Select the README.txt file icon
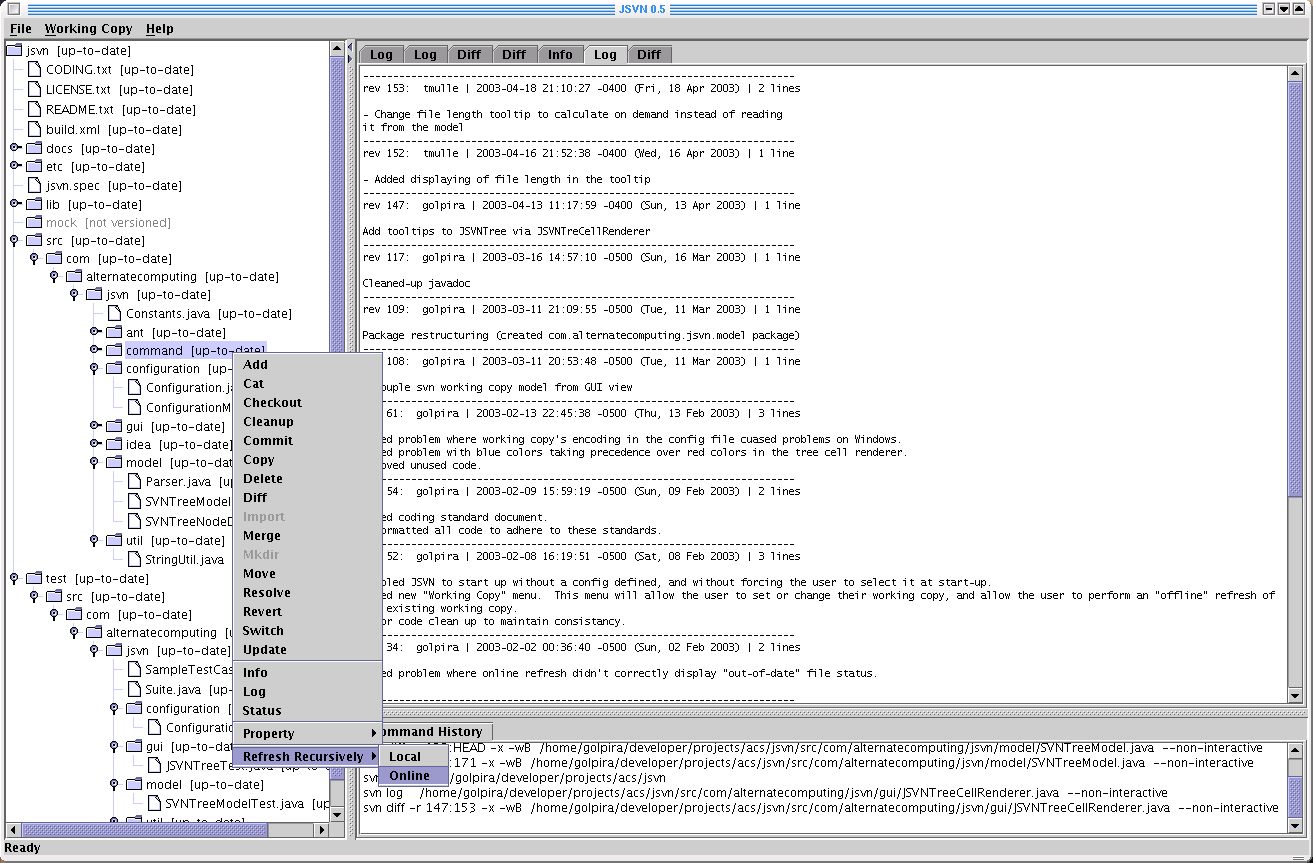 point(34,109)
